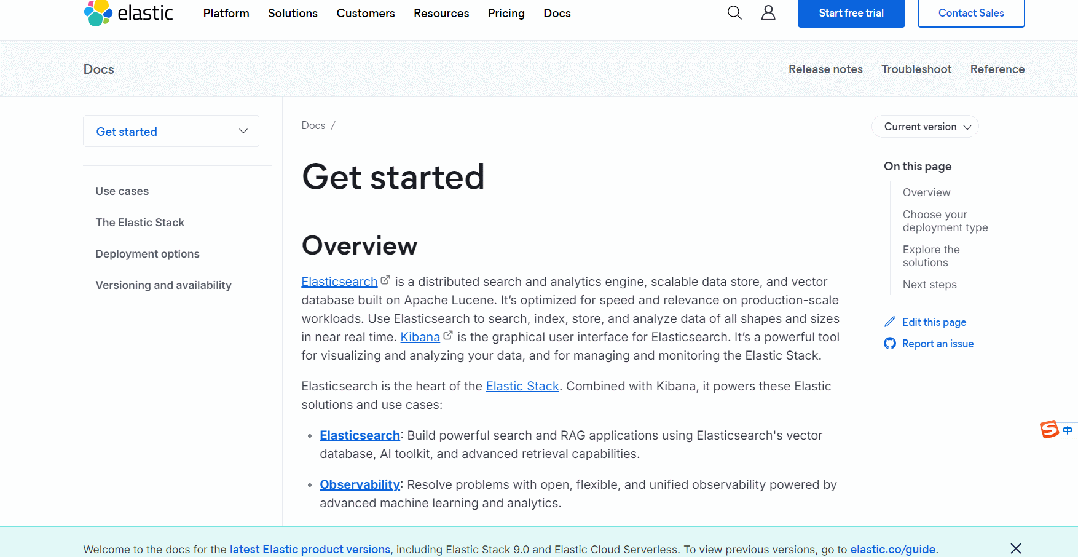Open Reference link
Viewport: 1078px width, 557px height.
pyautogui.click(x=998, y=69)
